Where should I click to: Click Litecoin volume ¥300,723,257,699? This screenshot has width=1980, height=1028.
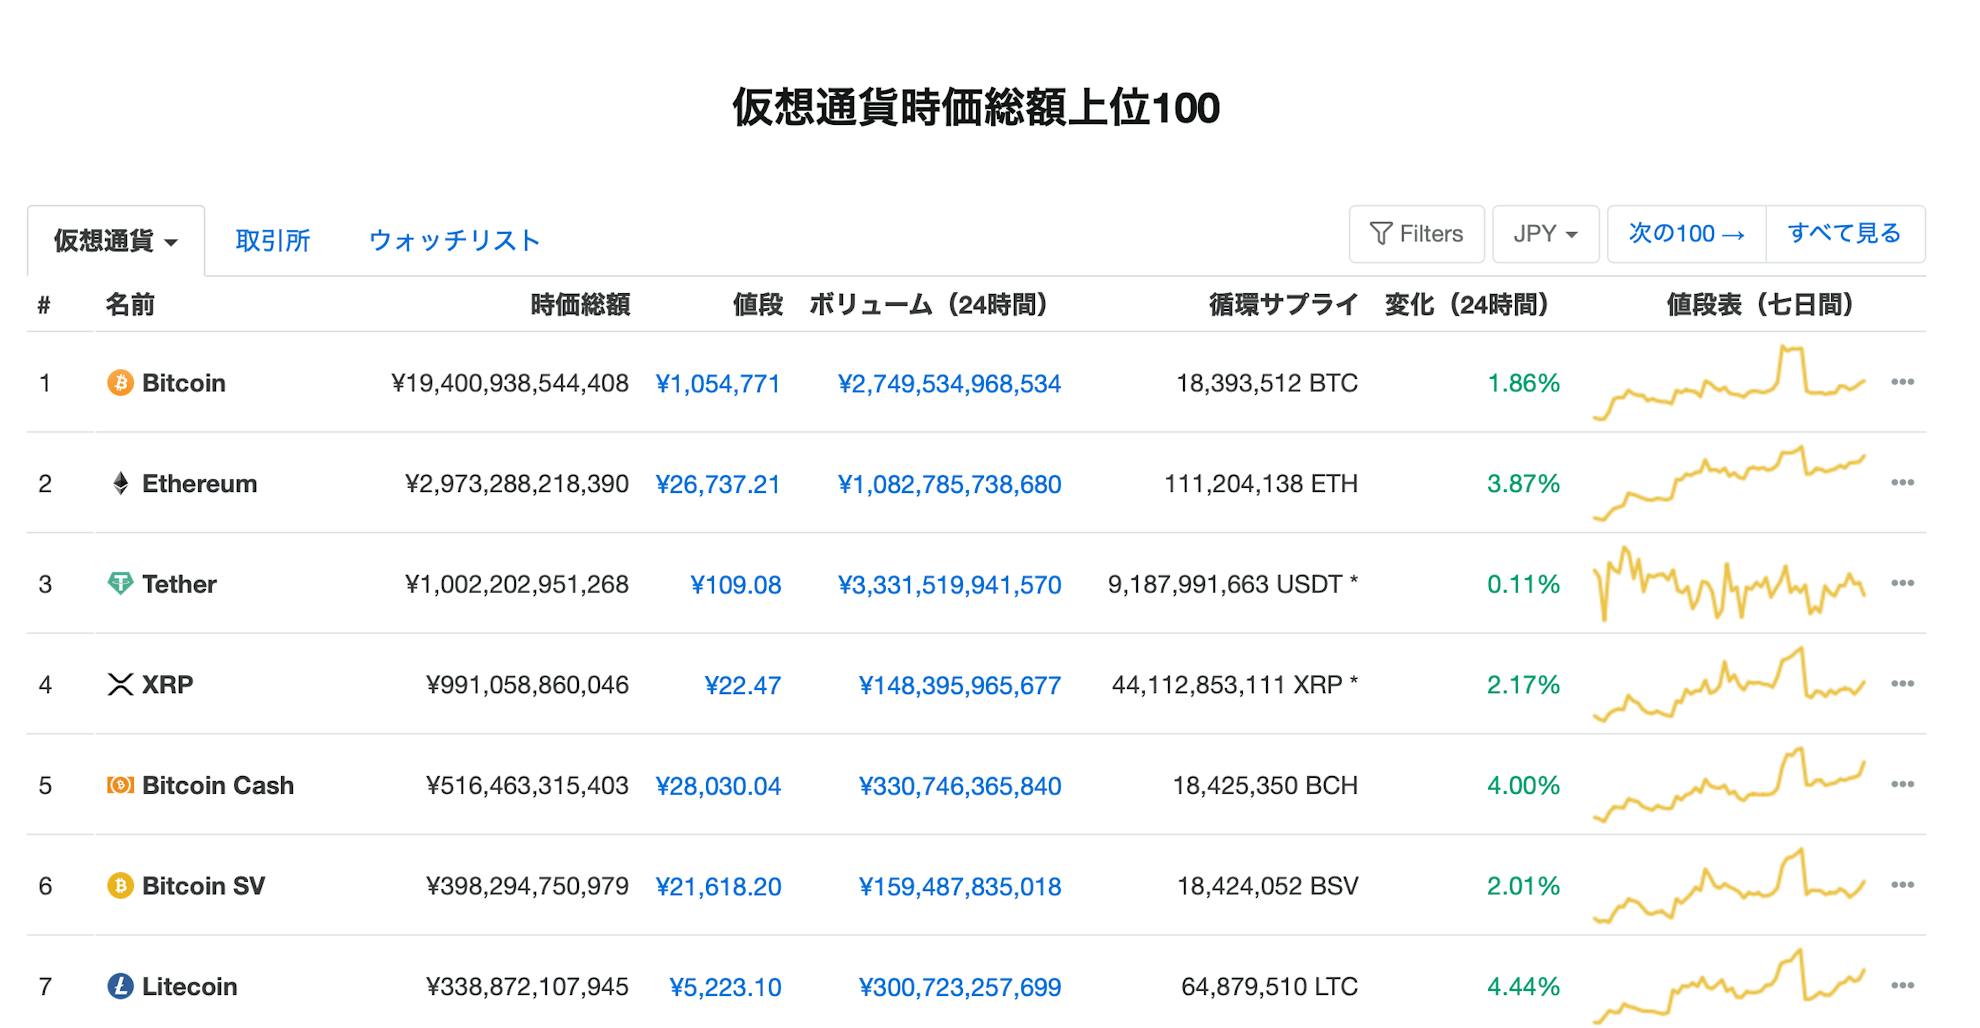960,988
